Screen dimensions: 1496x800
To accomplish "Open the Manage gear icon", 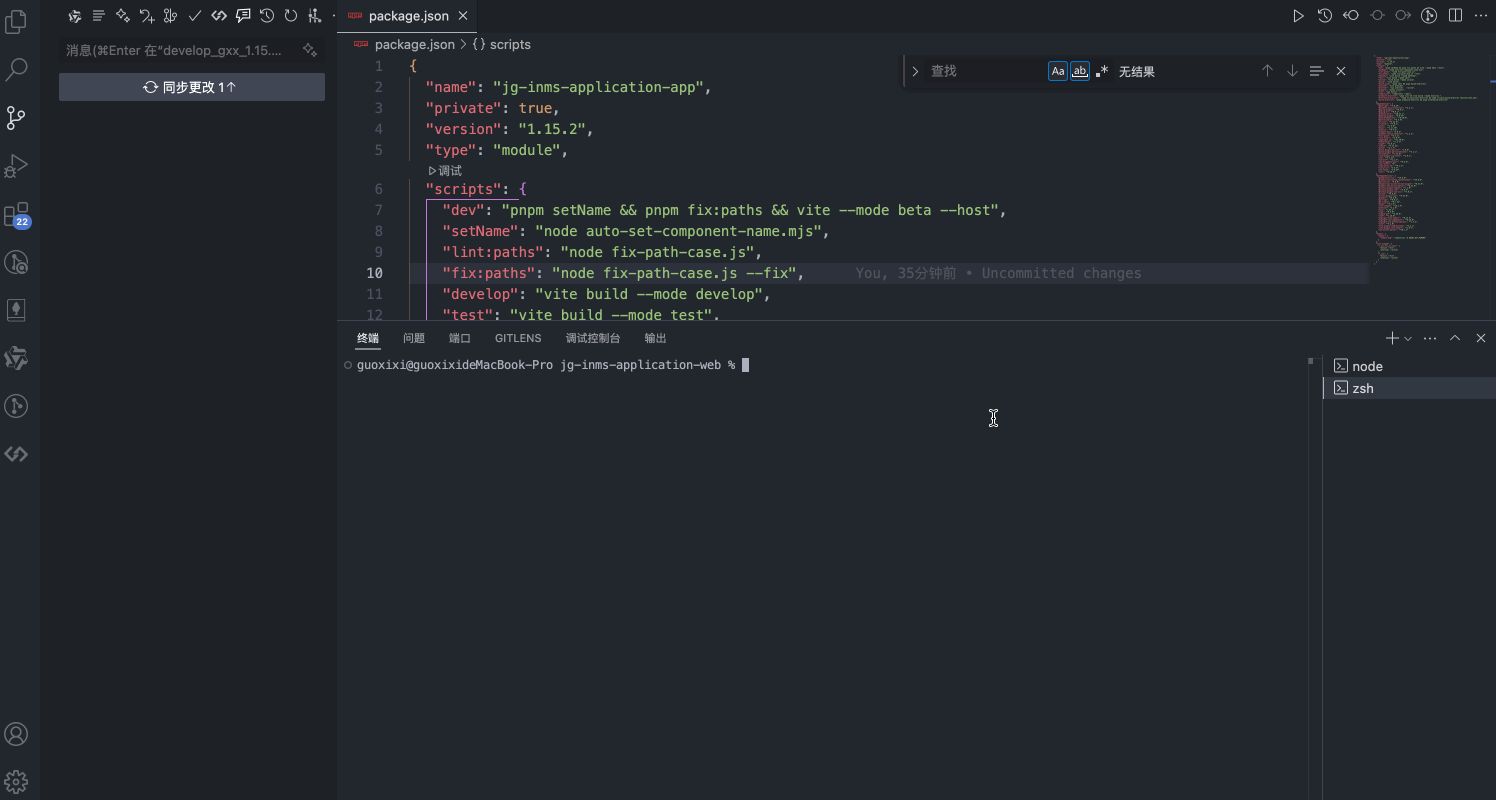I will [x=16, y=782].
